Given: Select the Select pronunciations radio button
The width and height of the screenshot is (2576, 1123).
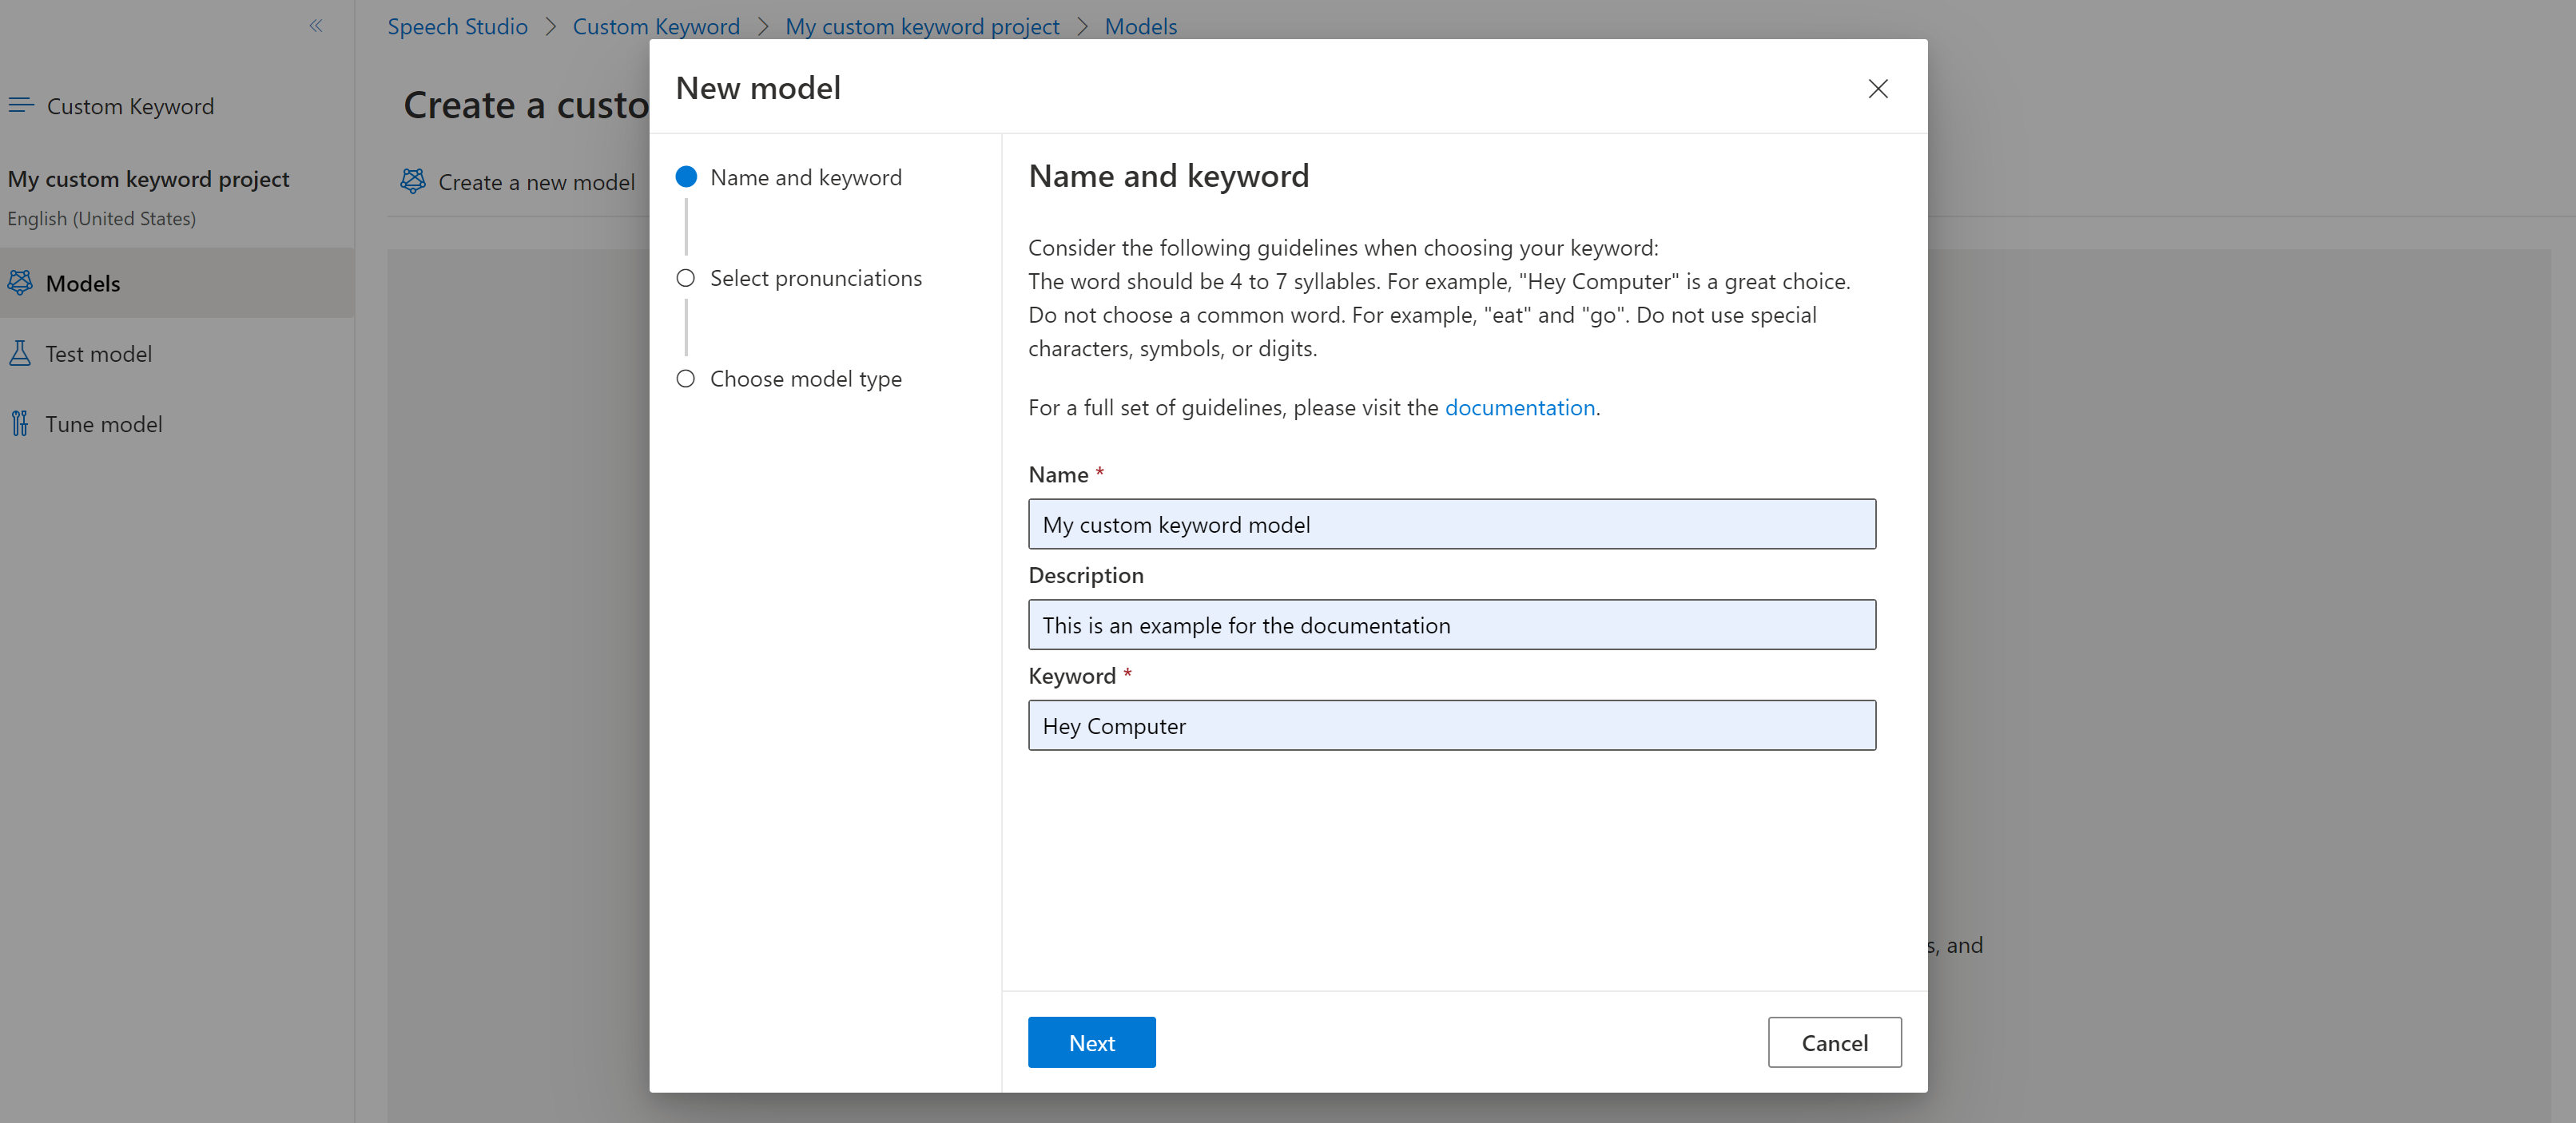Looking at the screenshot, I should pos(685,276).
